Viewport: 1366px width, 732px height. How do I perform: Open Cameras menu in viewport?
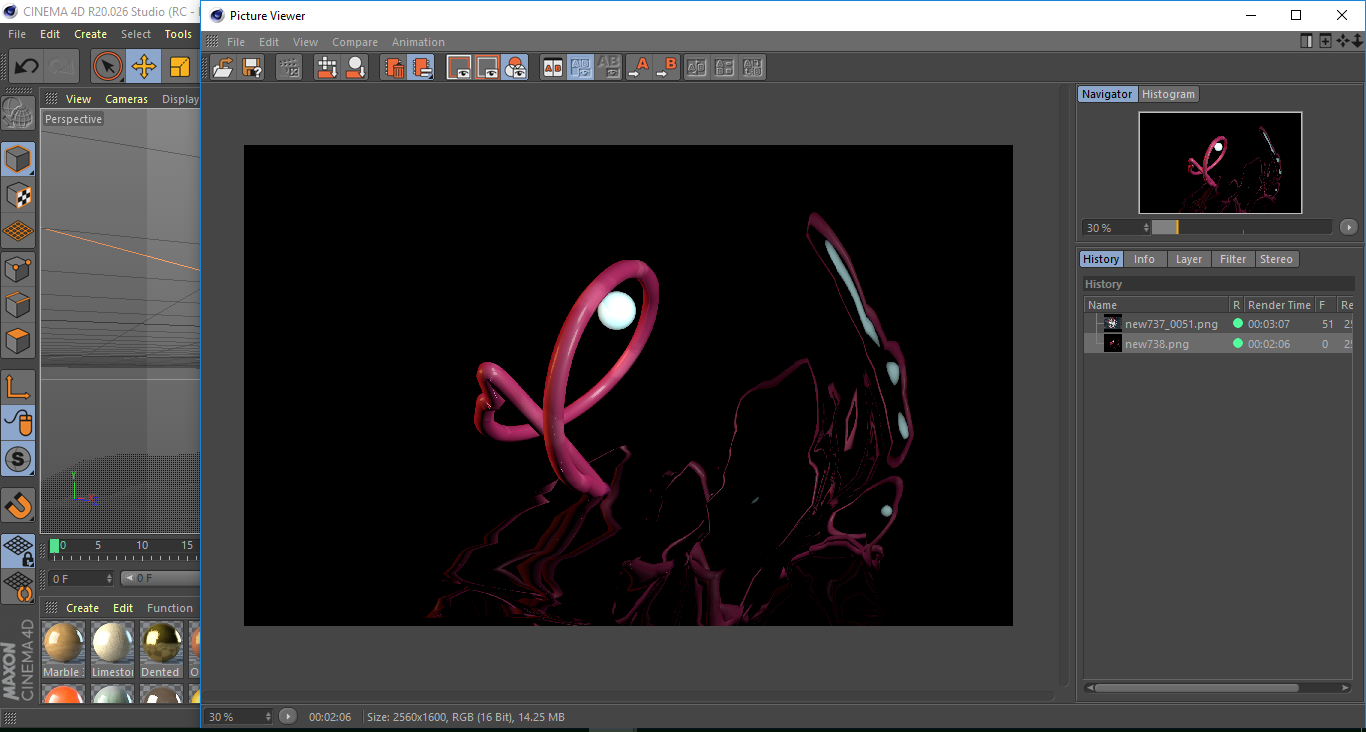[x=126, y=99]
